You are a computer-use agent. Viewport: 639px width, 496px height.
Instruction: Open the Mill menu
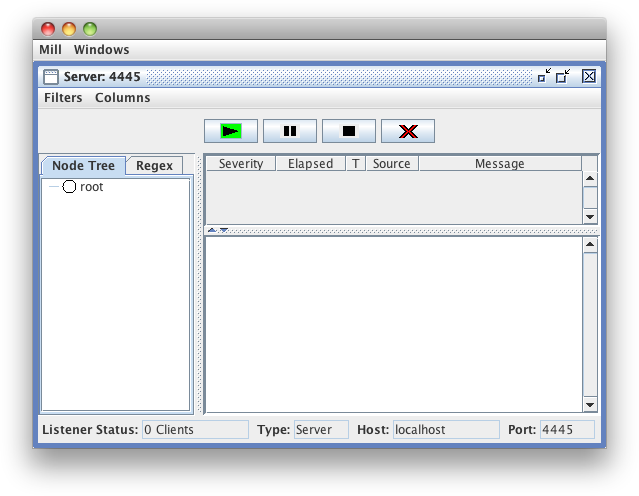click(x=50, y=50)
